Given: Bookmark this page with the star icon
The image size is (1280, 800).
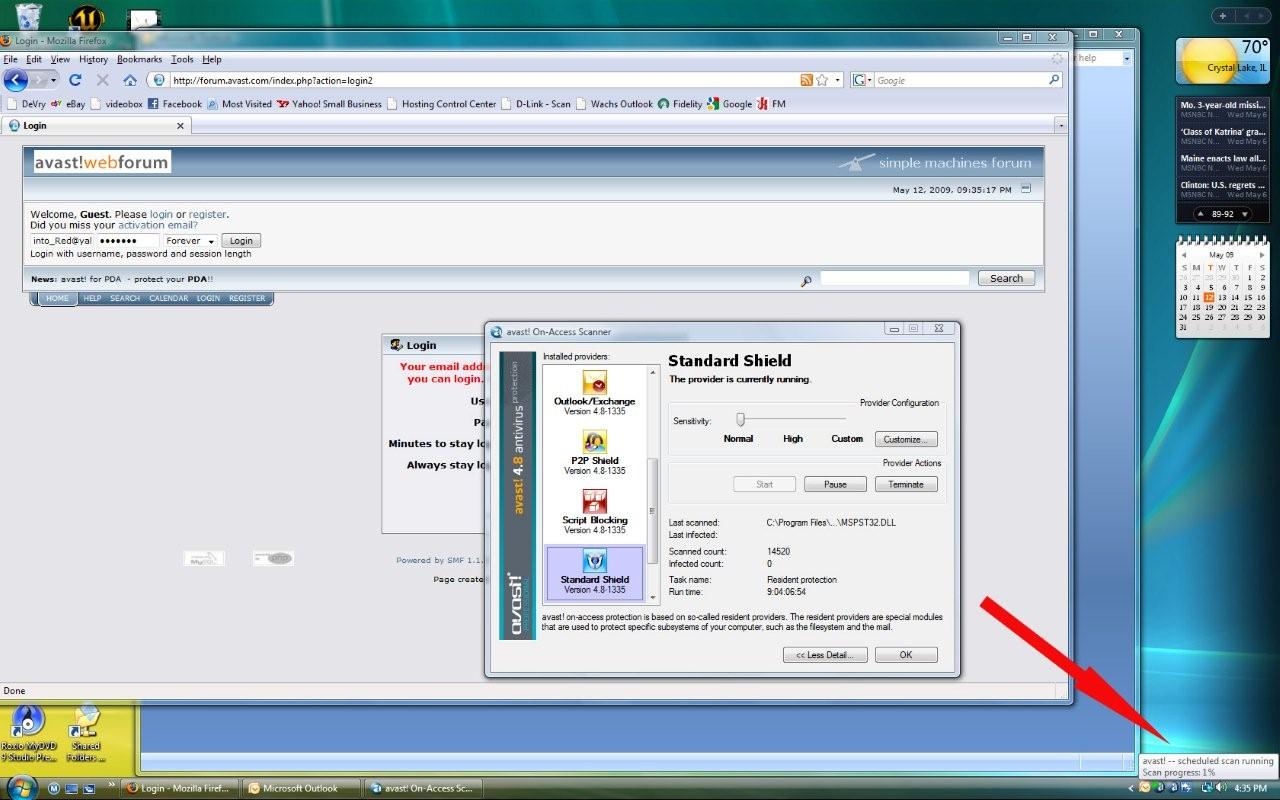Looking at the screenshot, I should tap(822, 80).
